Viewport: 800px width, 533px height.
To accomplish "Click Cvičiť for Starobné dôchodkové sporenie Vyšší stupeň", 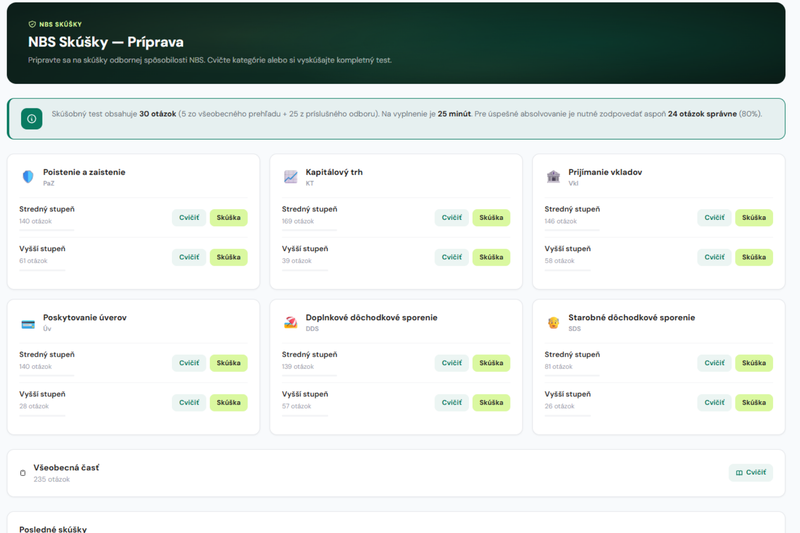I will tap(714, 402).
